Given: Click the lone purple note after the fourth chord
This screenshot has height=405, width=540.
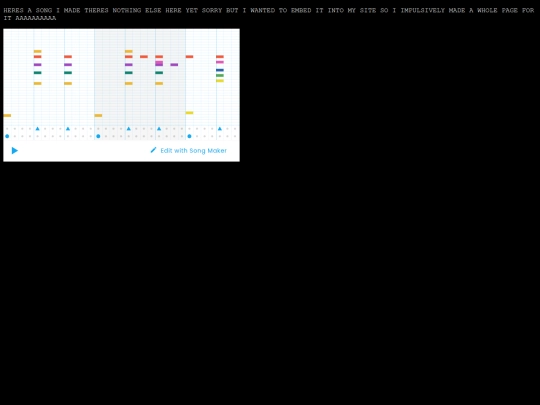Looking at the screenshot, I should pos(174,65).
